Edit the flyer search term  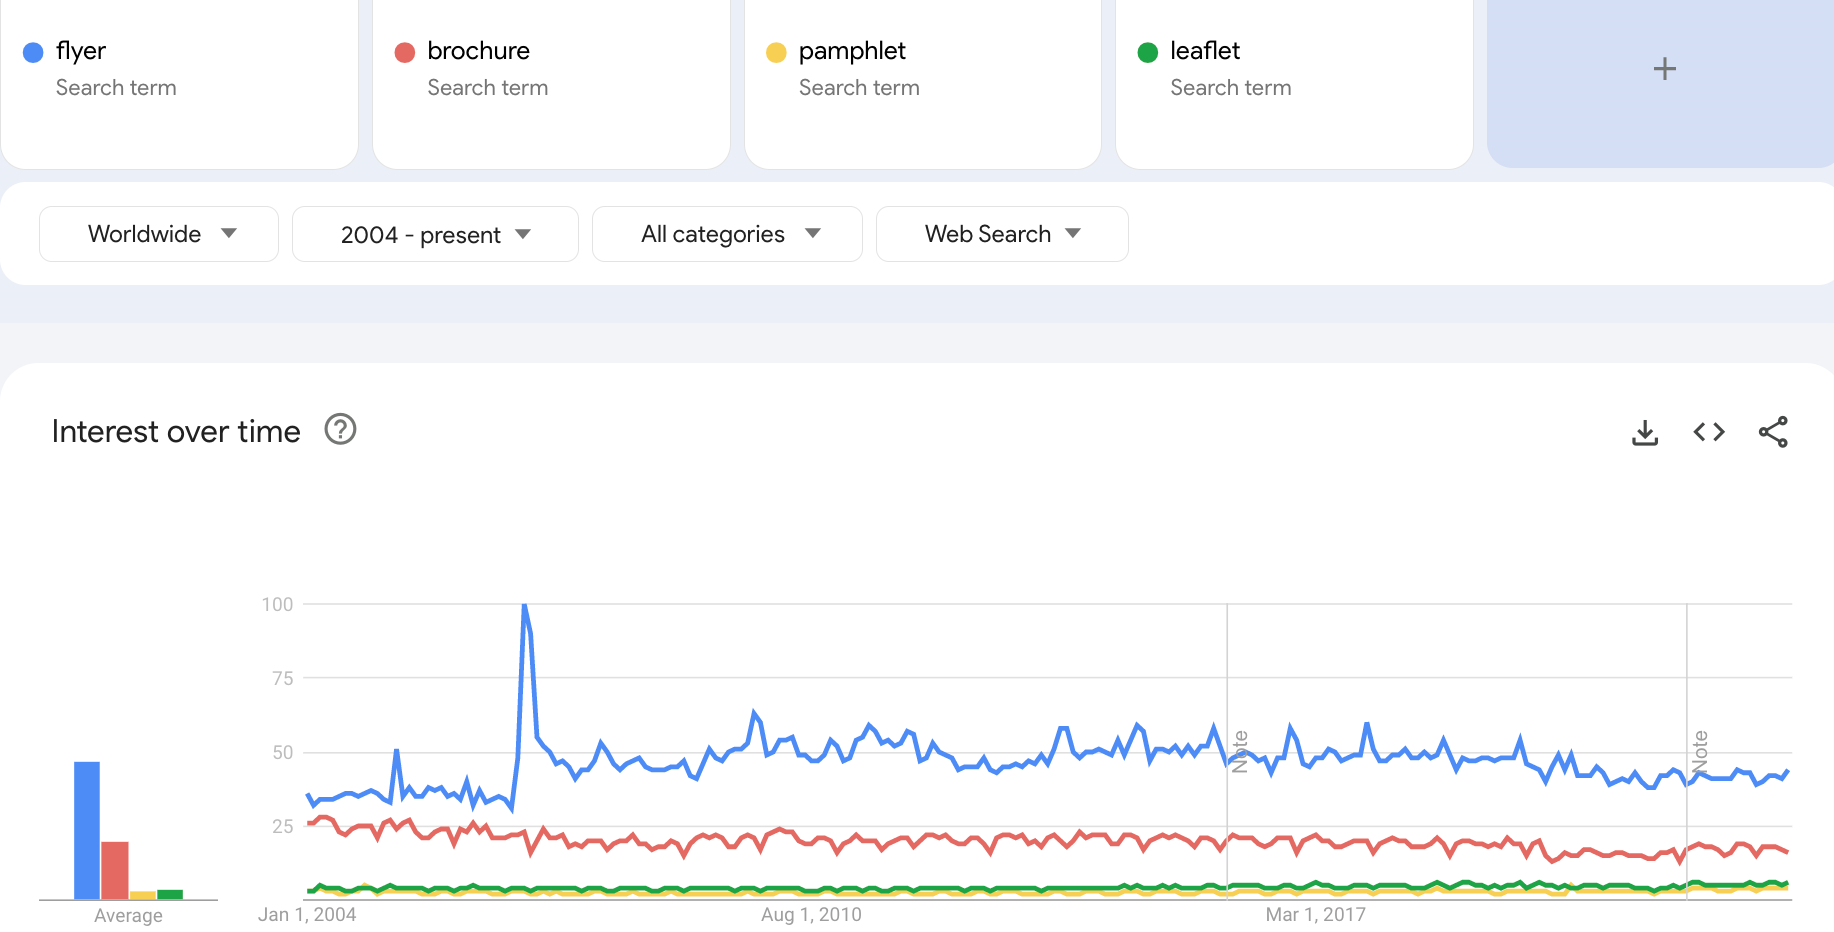click(81, 51)
